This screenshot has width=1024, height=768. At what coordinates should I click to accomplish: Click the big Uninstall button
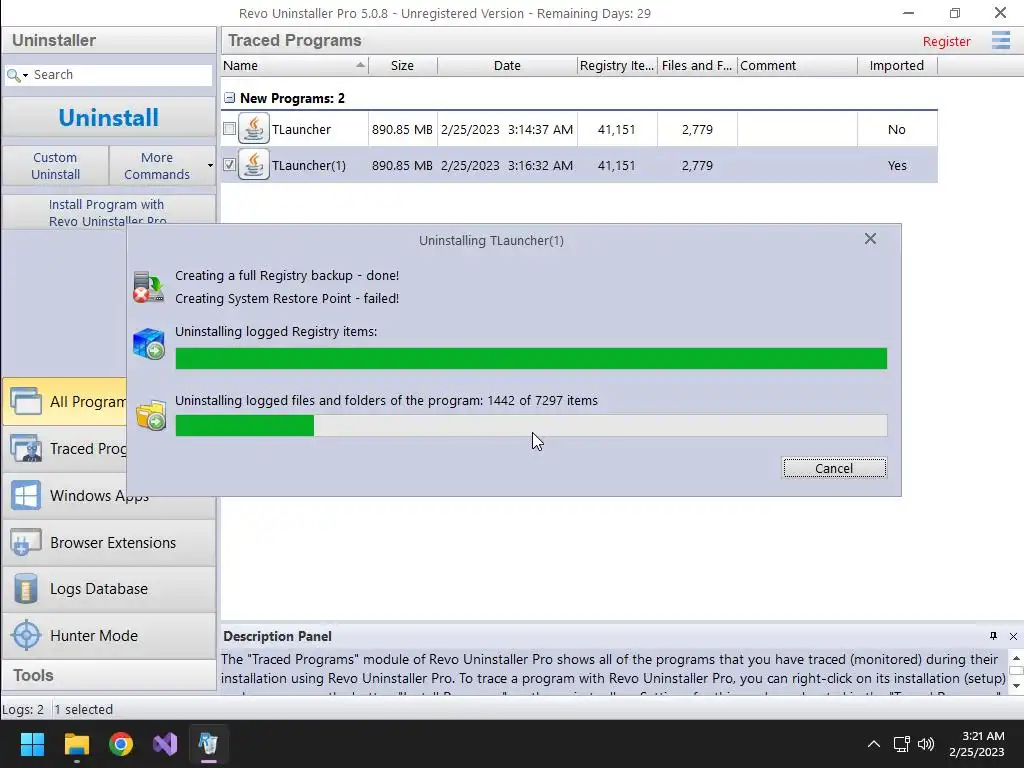(108, 118)
